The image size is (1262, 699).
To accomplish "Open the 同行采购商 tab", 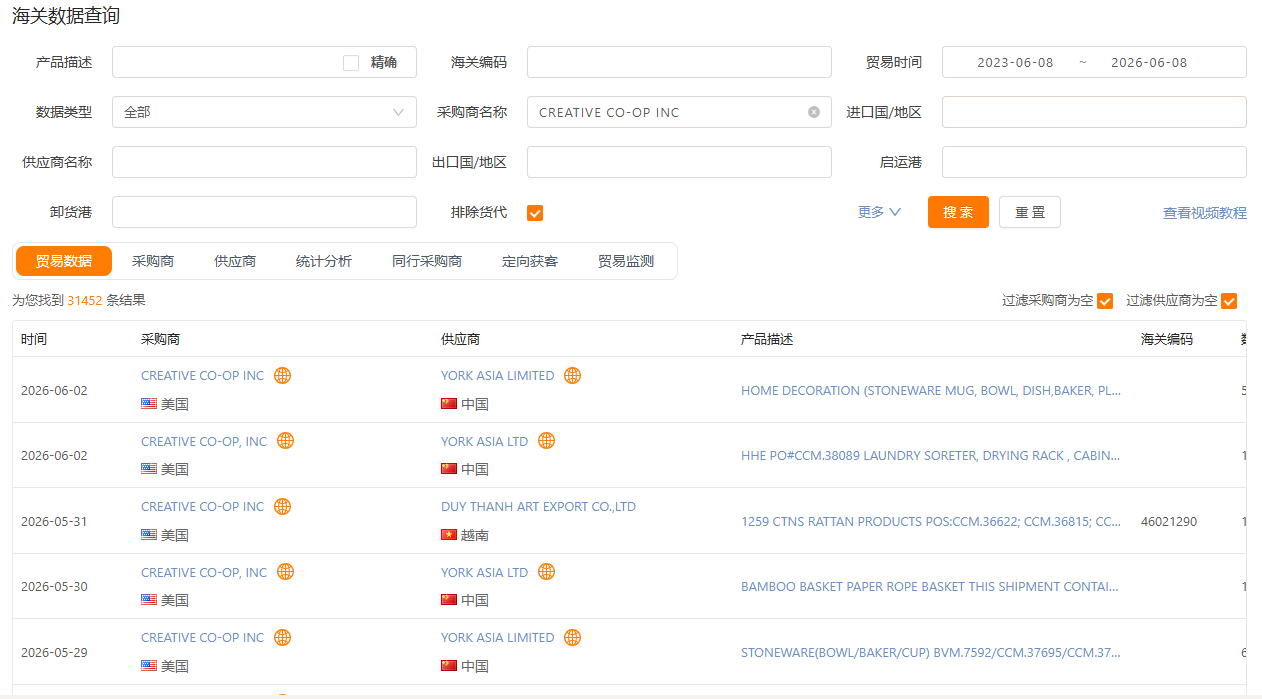I will (427, 261).
